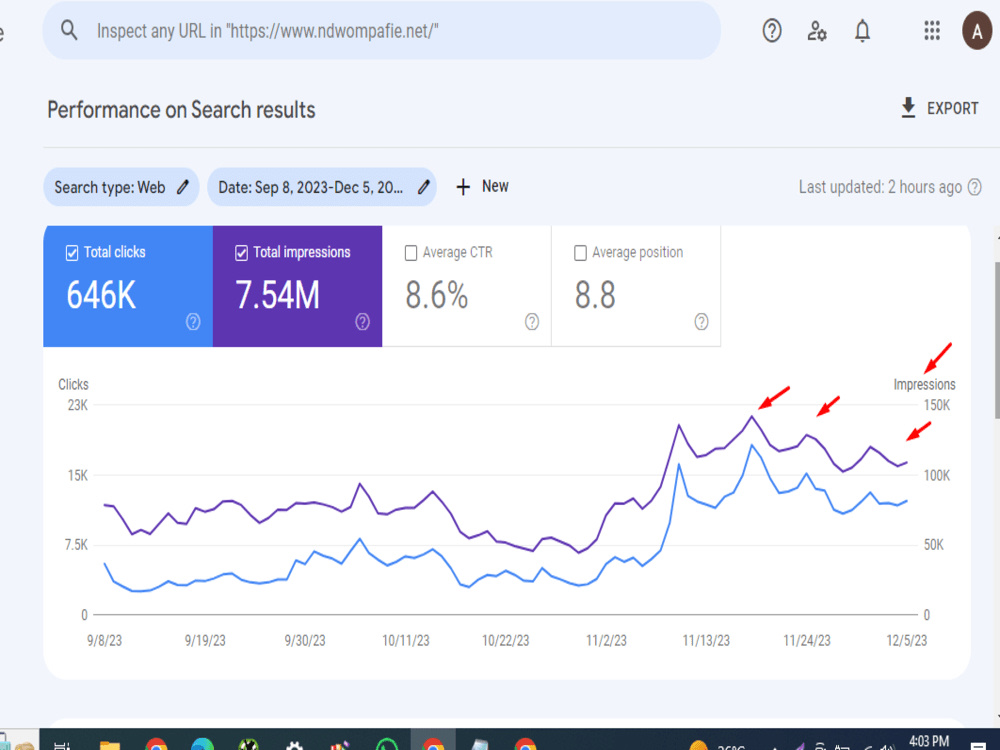The height and width of the screenshot is (750, 1000).
Task: Click the 8.8 average position value
Action: (595, 295)
